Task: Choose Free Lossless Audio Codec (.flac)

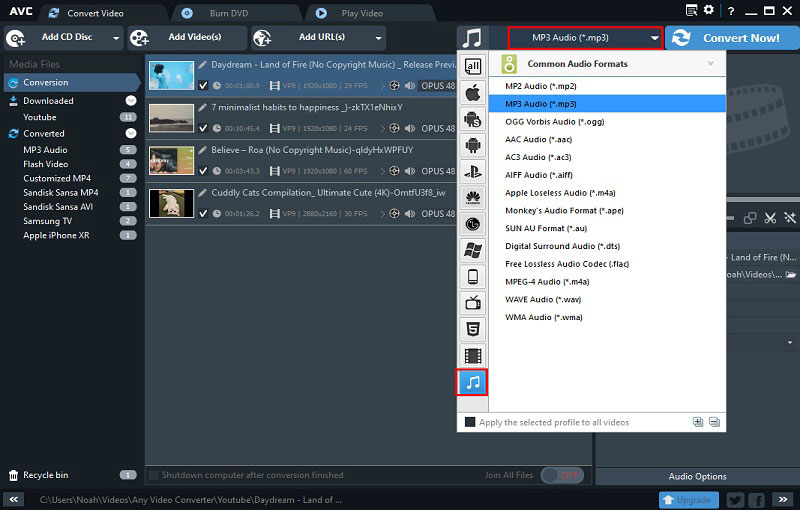Action: [607, 264]
